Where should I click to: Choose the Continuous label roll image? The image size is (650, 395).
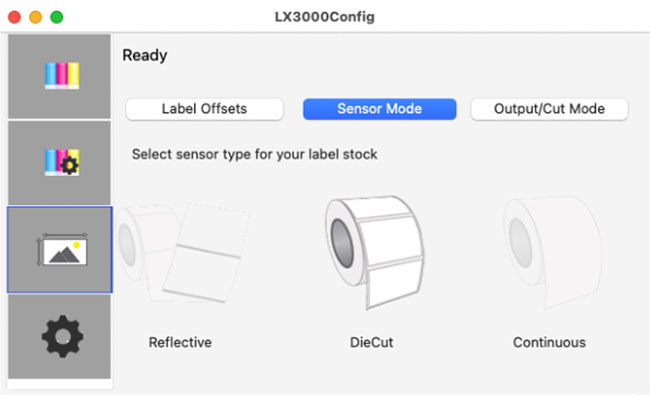coord(551,252)
